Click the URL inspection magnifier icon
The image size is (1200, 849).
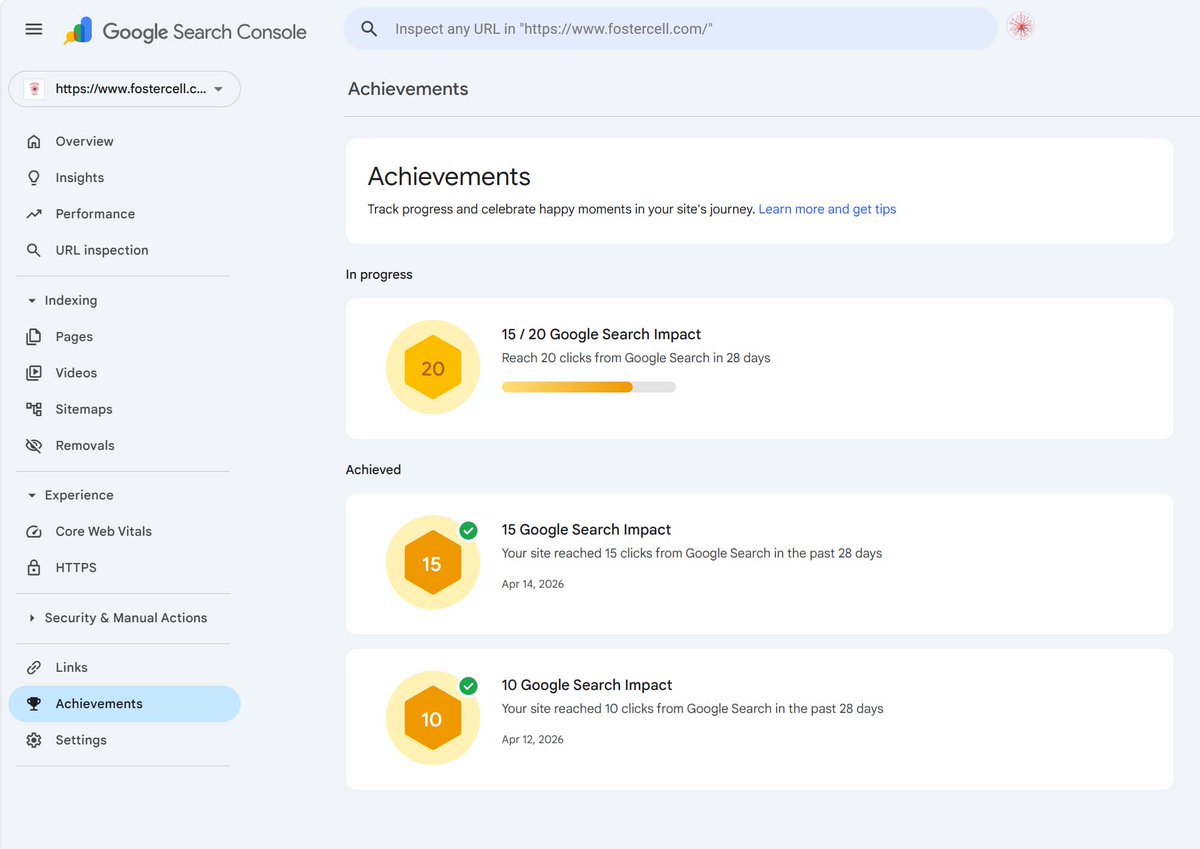pos(34,250)
